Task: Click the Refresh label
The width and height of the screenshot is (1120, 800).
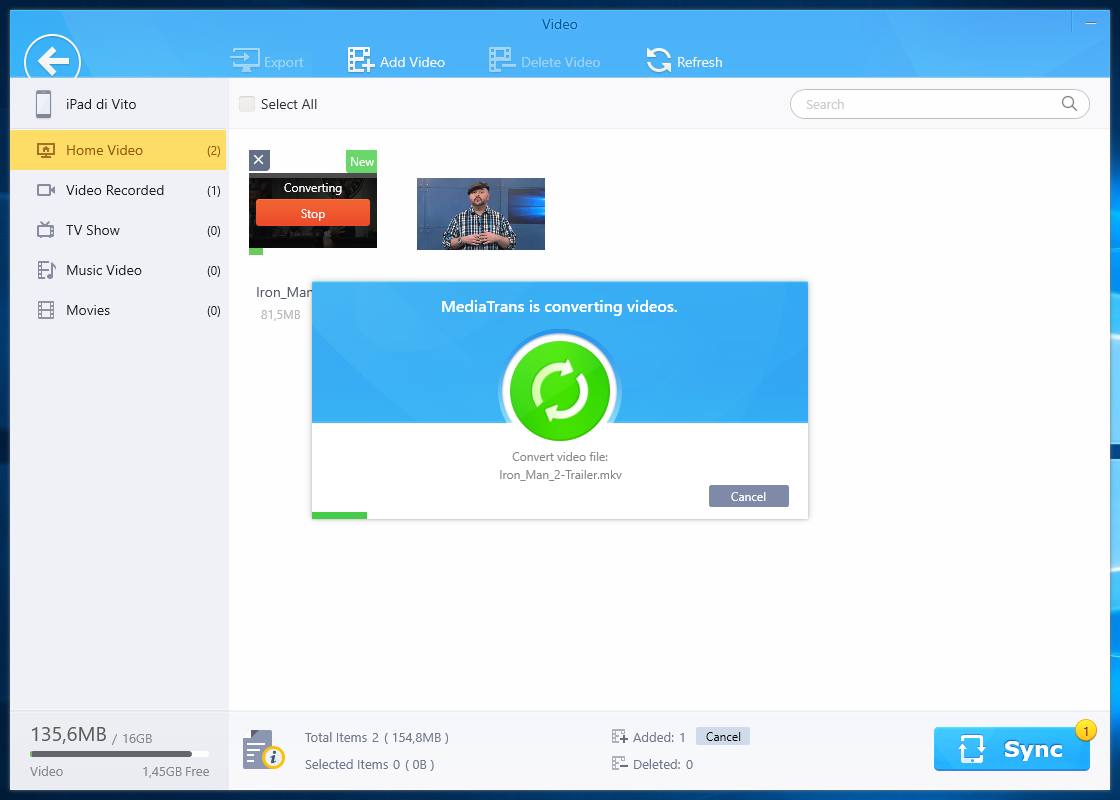Action: (x=699, y=62)
